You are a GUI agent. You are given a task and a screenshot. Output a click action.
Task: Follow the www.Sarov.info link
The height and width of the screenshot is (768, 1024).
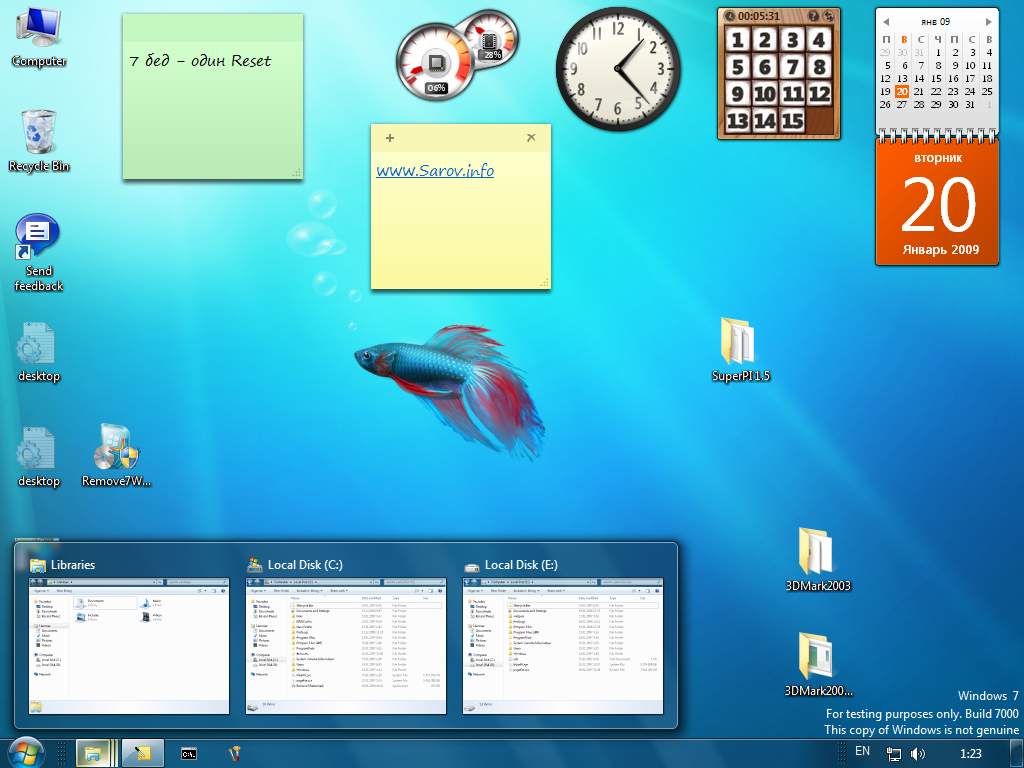coord(435,171)
